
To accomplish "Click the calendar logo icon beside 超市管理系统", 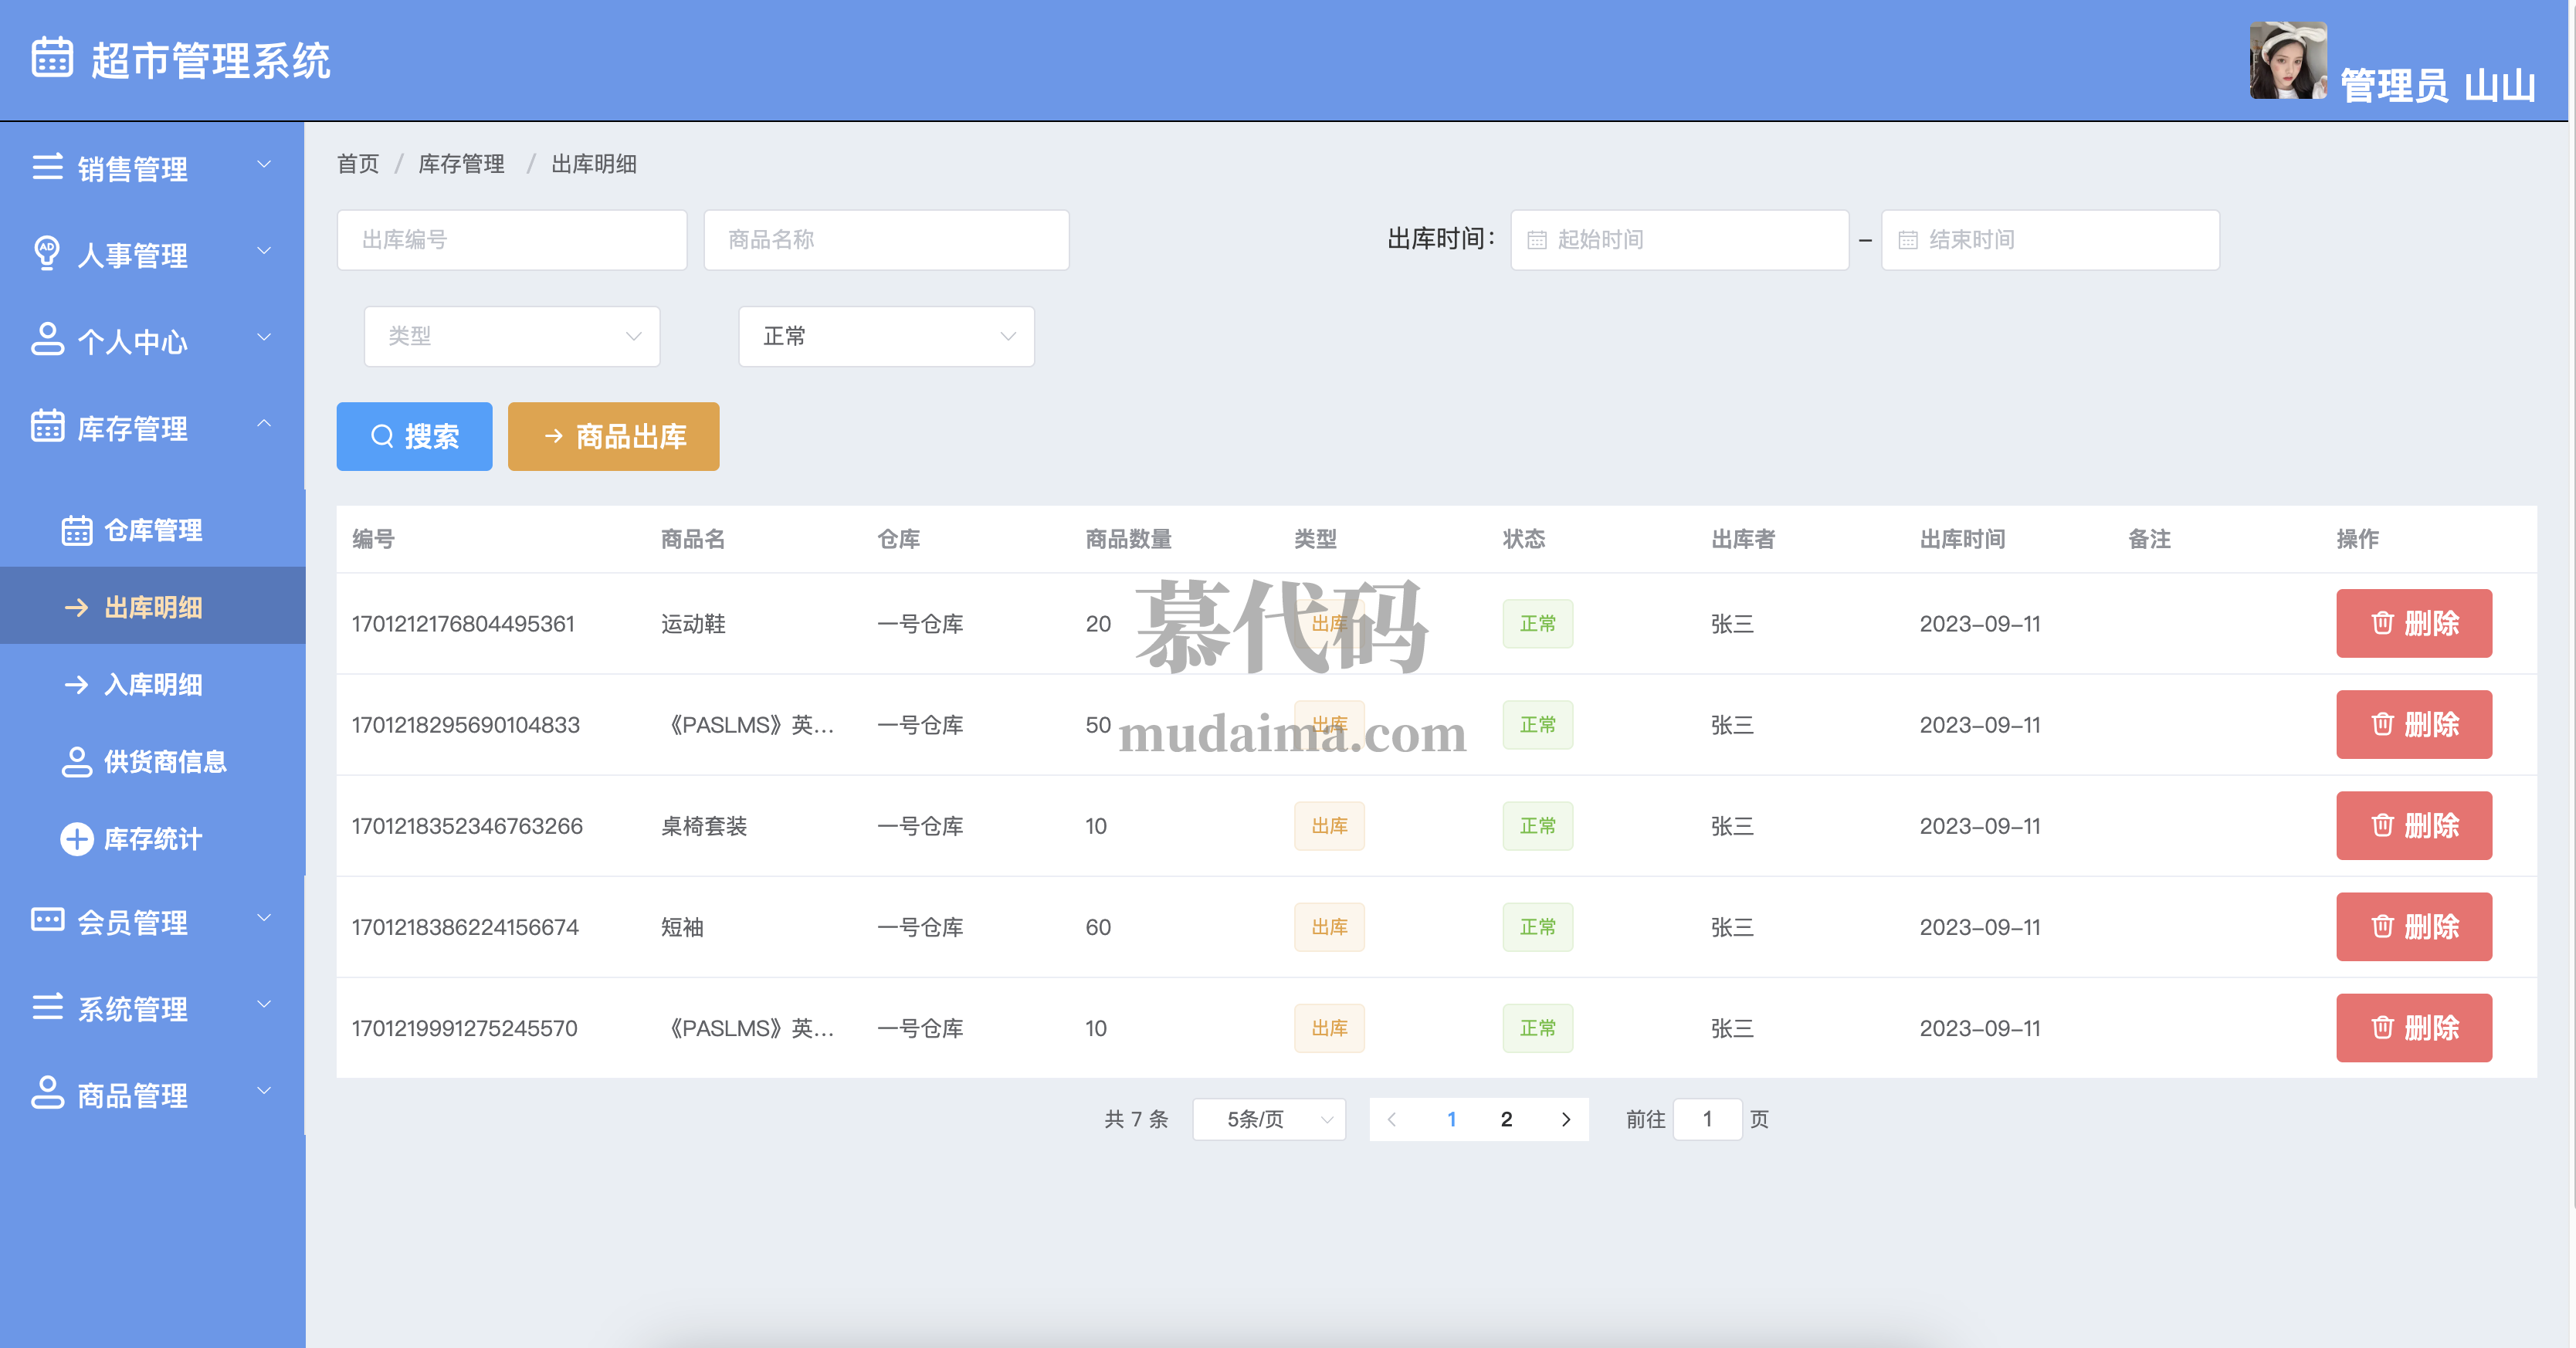I will pyautogui.click(x=52, y=58).
